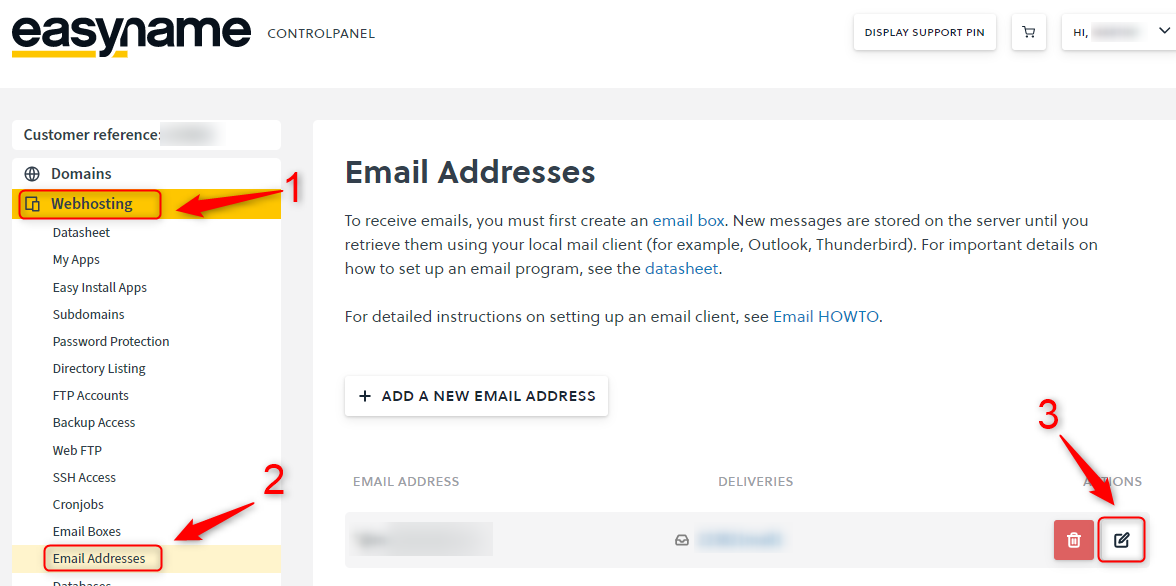
Task: Select Email Addresses in the sidebar
Action: pyautogui.click(x=99, y=558)
